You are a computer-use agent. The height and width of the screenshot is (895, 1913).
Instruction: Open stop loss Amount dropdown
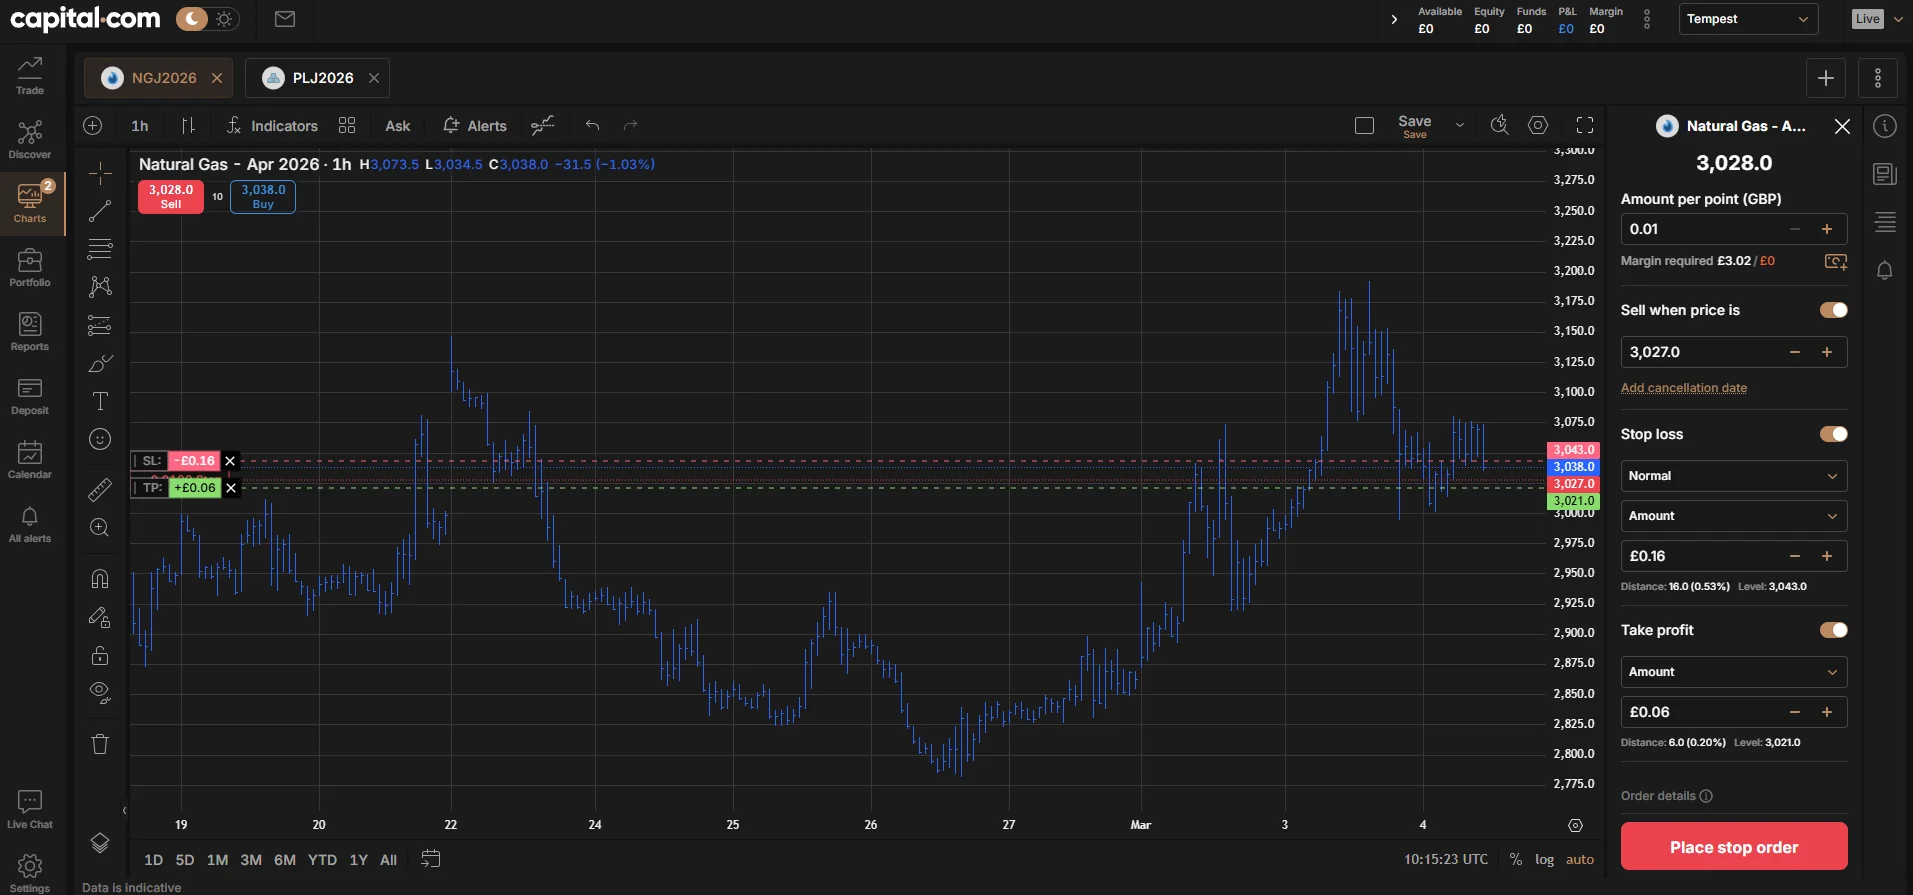click(1734, 516)
